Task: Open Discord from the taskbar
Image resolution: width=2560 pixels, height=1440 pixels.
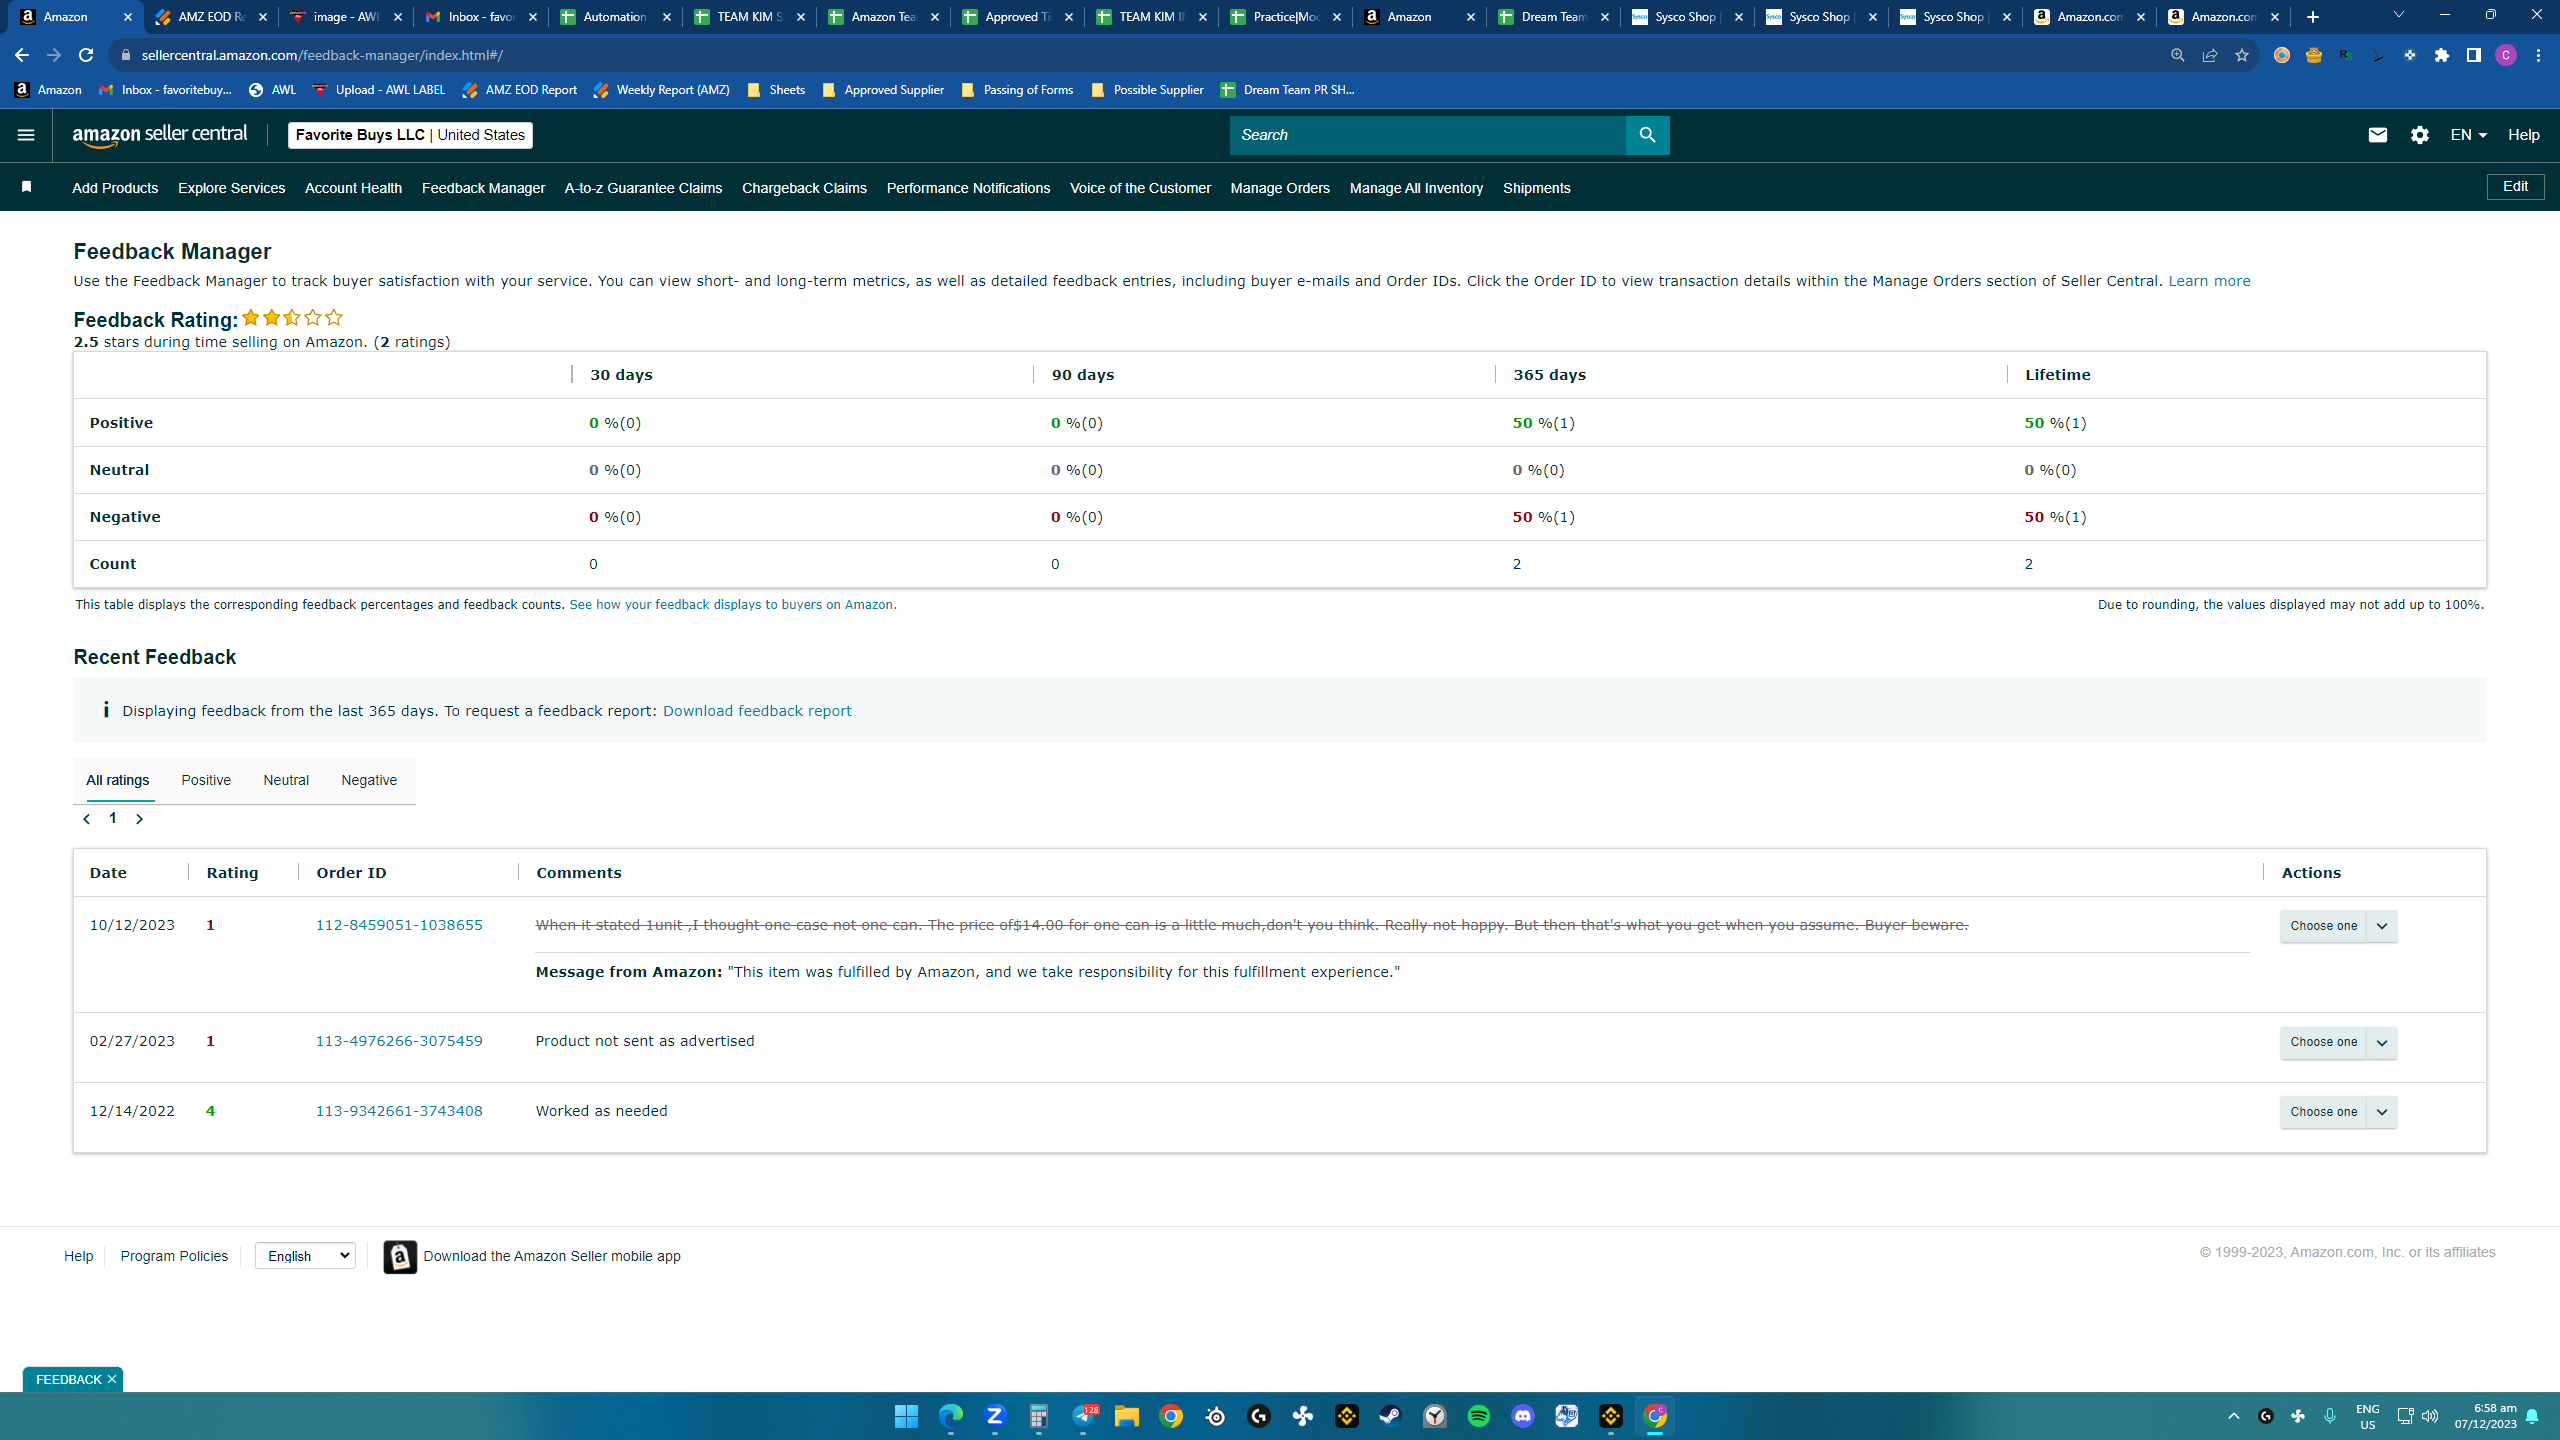Action: 1522,1416
